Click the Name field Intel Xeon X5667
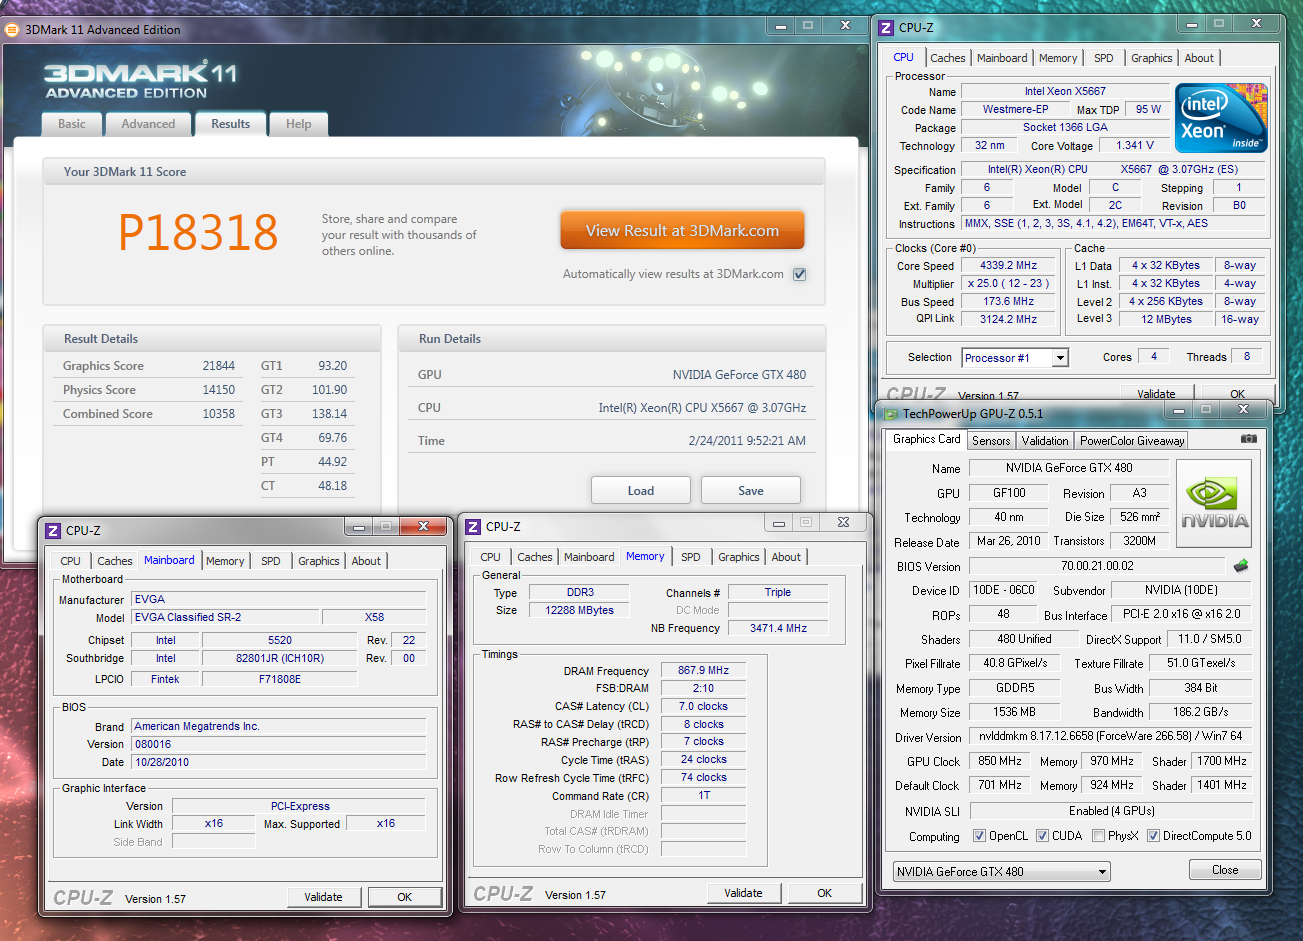Image resolution: width=1303 pixels, height=941 pixels. pyautogui.click(x=1066, y=92)
